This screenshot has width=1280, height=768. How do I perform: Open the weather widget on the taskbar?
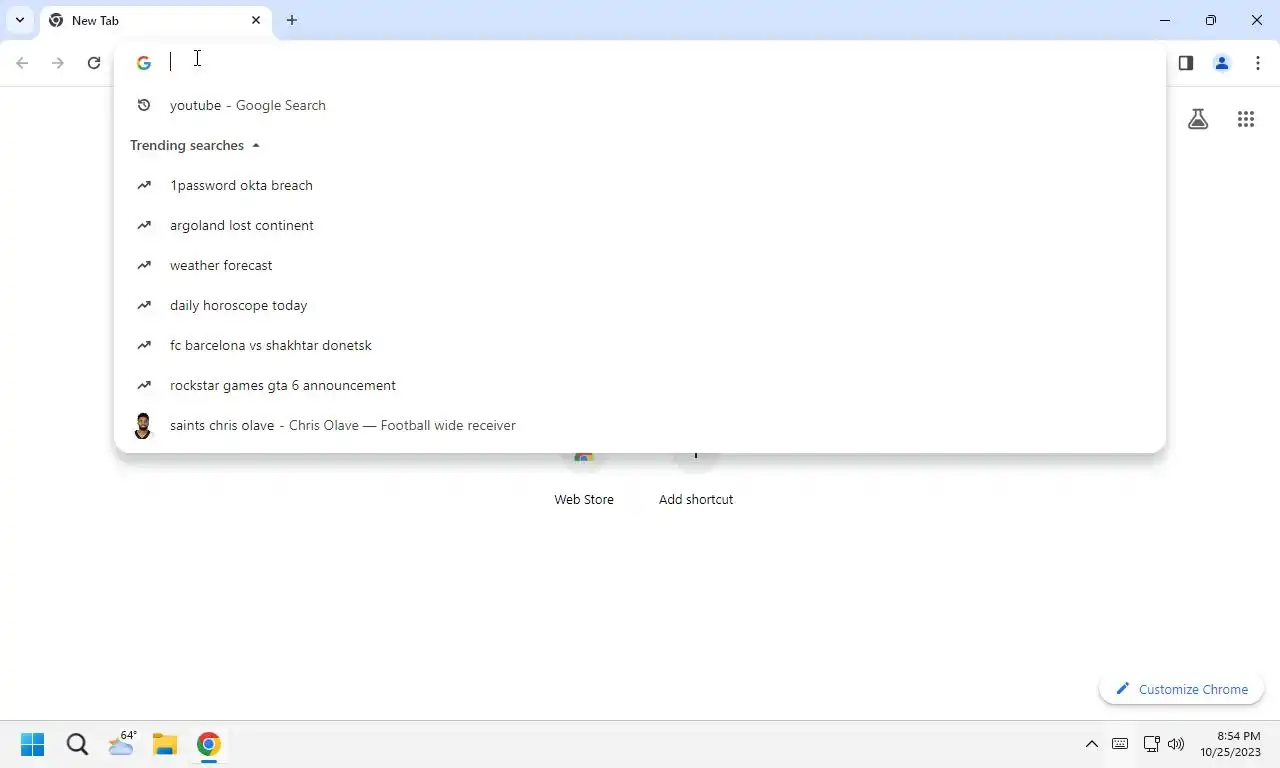[121, 745]
